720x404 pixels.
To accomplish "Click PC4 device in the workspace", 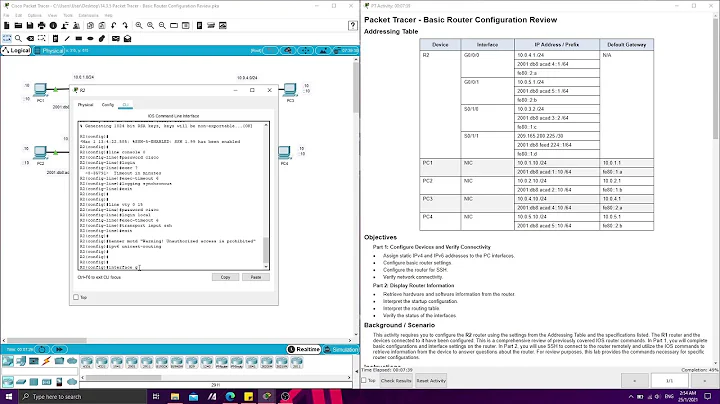I will pos(284,154).
